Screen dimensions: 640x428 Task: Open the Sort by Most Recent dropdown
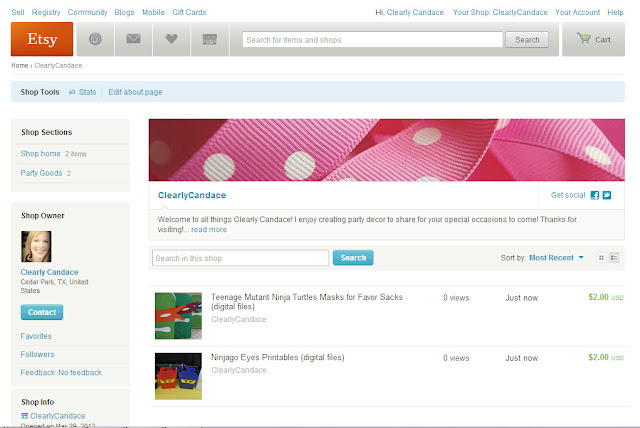556,258
